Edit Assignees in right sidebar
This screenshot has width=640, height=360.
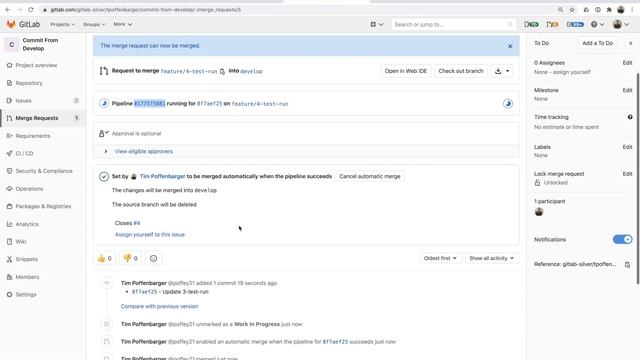(627, 63)
